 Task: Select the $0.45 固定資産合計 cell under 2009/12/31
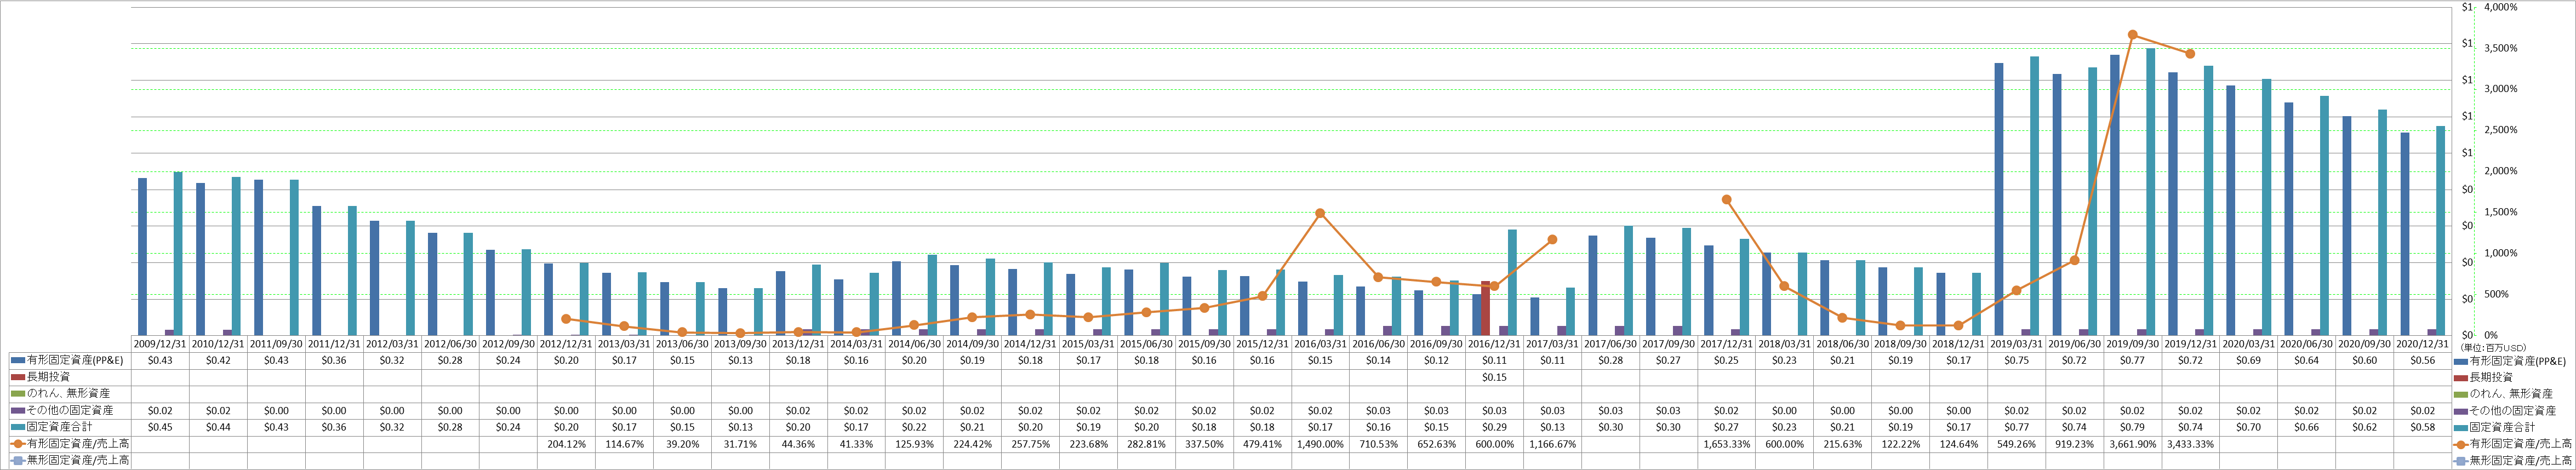160,427
